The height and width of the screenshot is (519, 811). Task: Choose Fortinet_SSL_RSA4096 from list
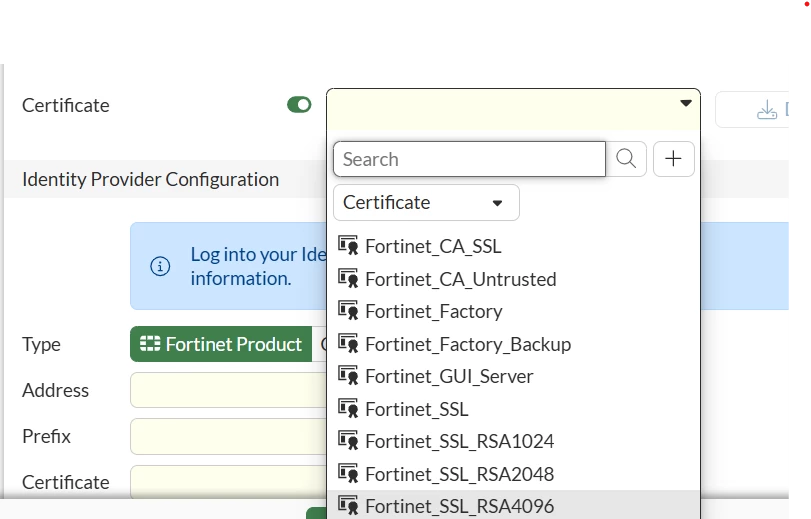tap(513, 506)
